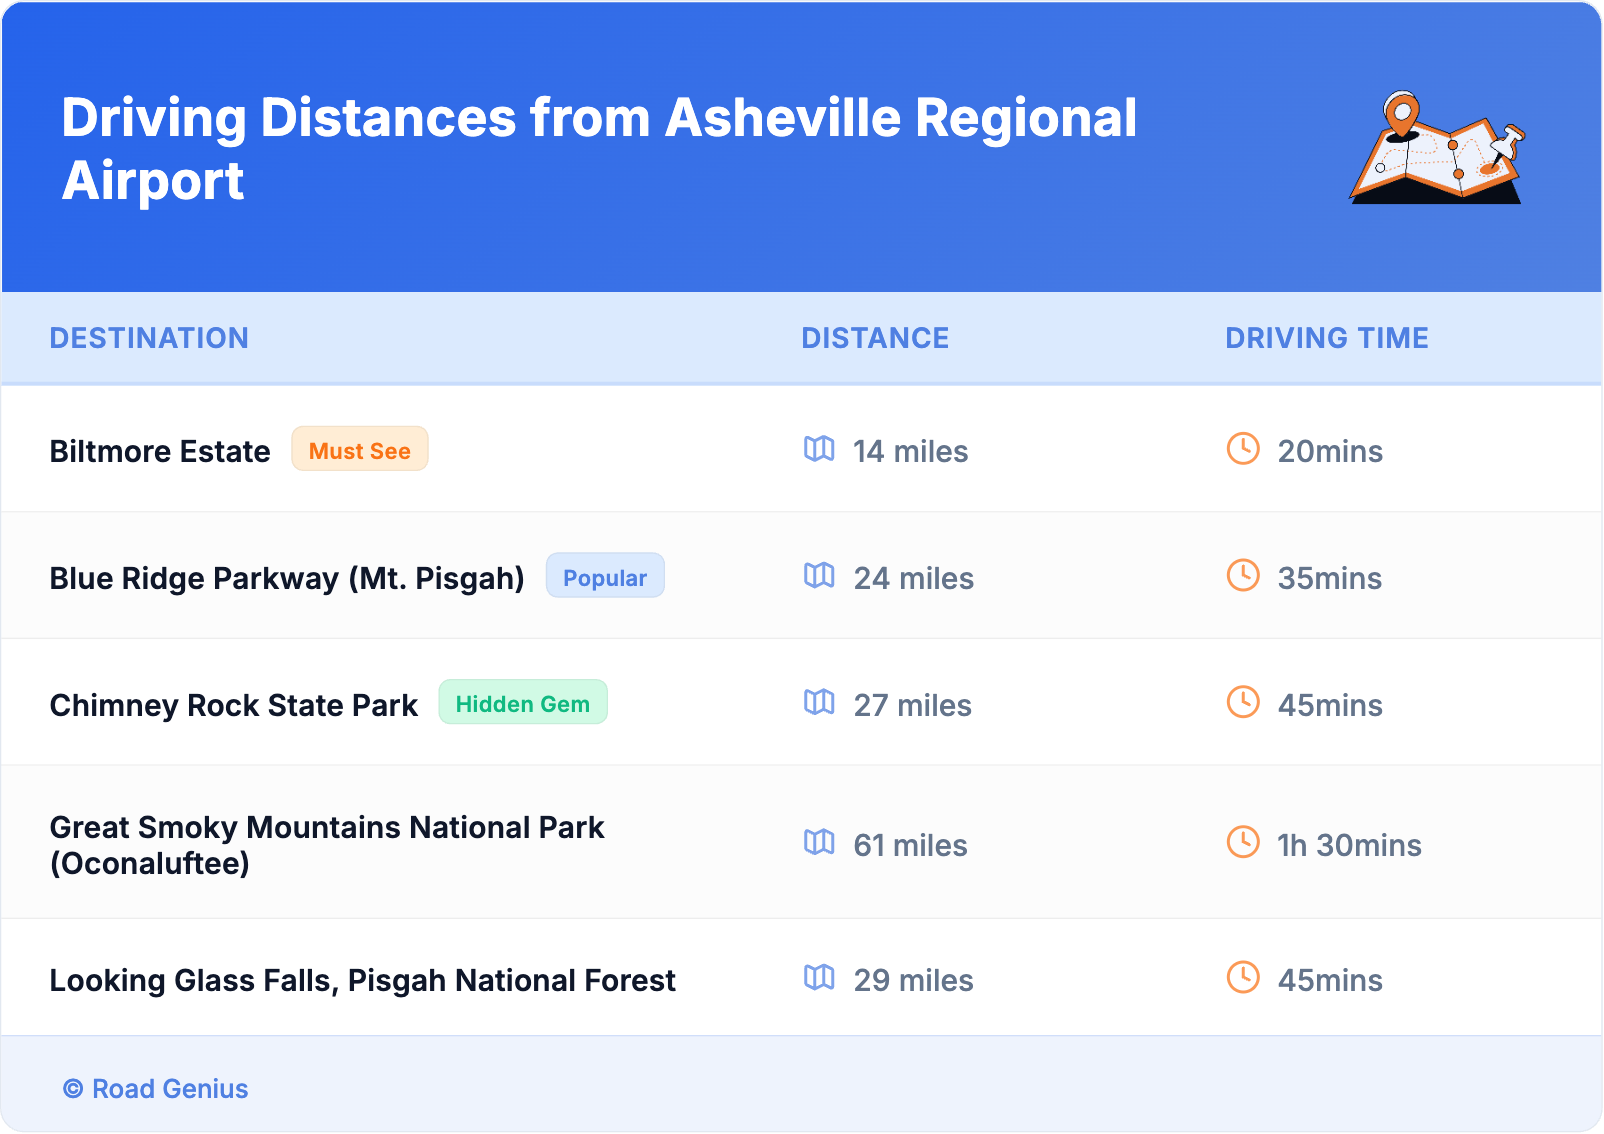Select Blue Ridge Parkway (Mt. Pisgah) destination

[x=287, y=579]
